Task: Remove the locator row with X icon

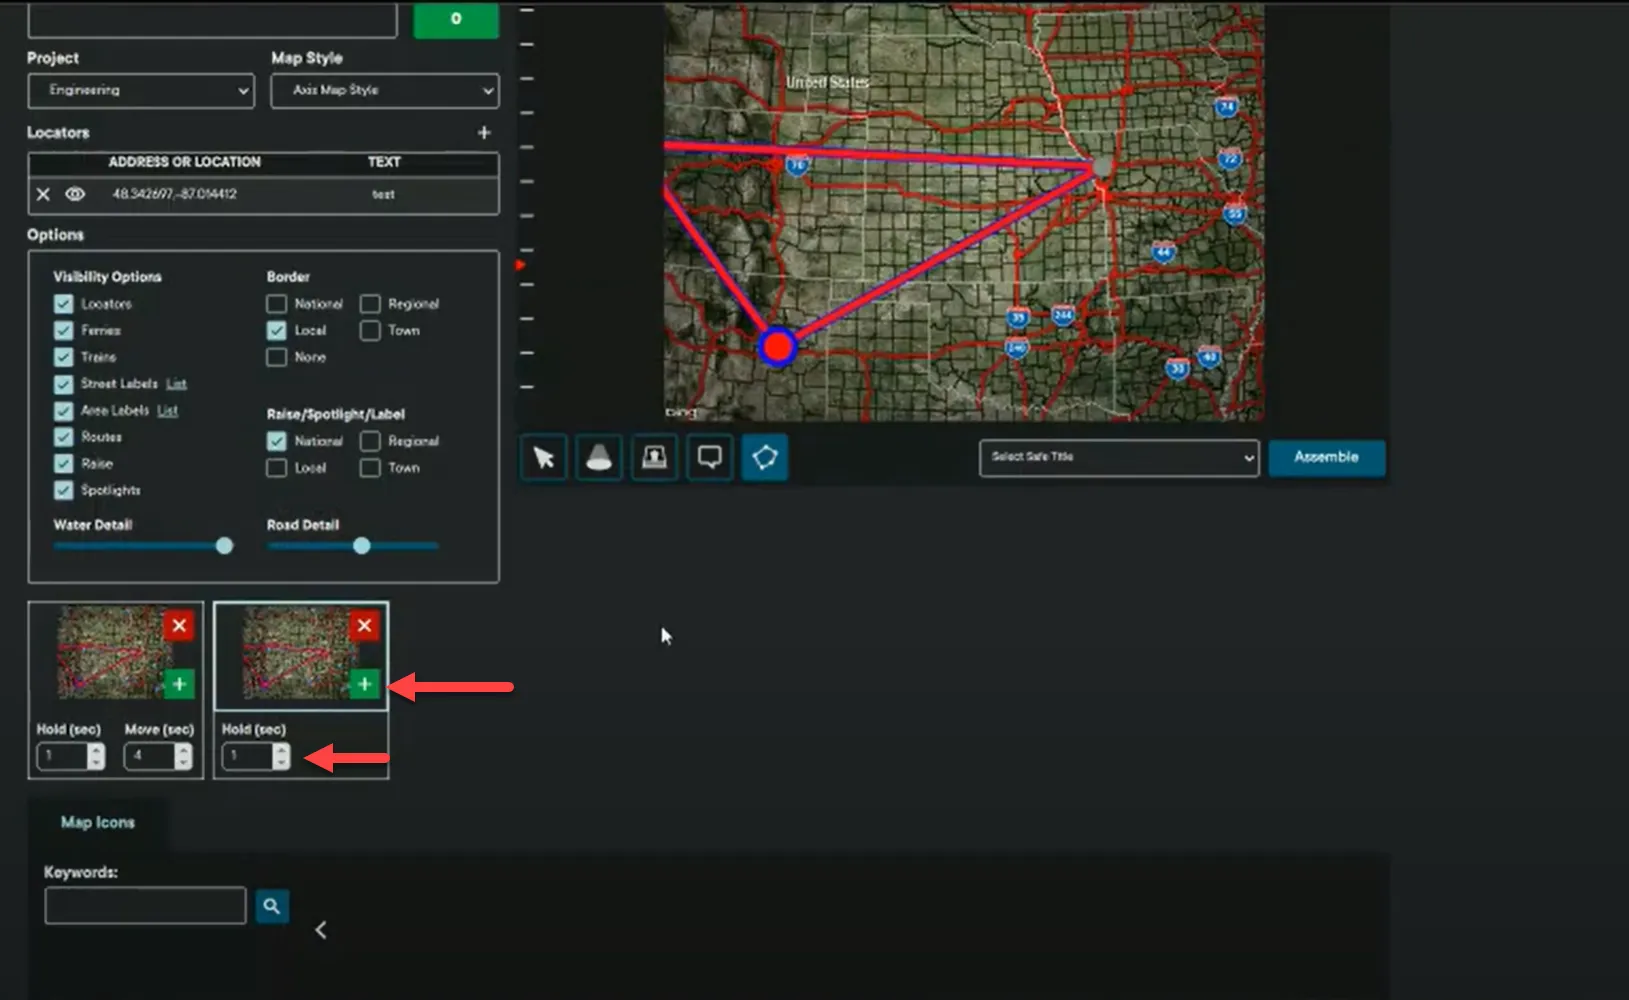Action: pyautogui.click(x=43, y=194)
